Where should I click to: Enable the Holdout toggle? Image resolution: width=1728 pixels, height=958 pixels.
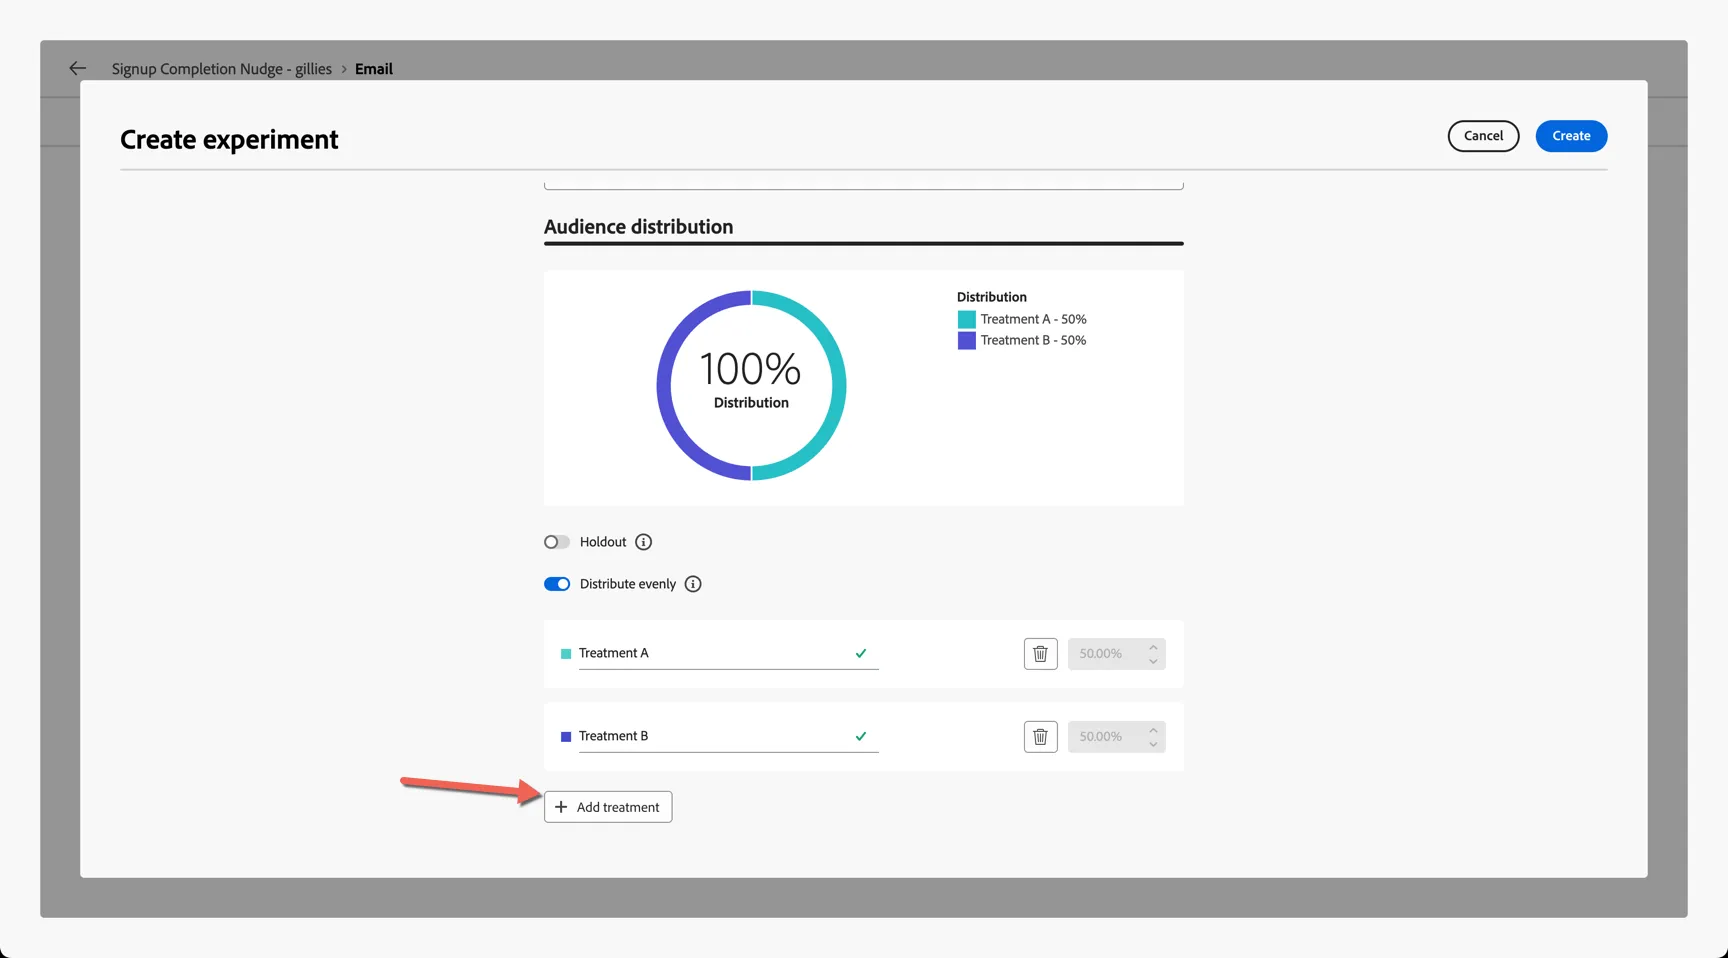[x=557, y=542]
